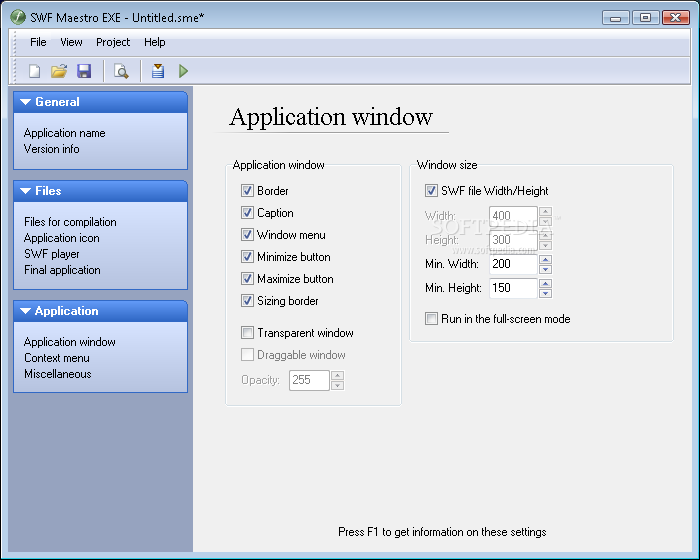Decrease Min. Width with down arrow

tap(545, 269)
